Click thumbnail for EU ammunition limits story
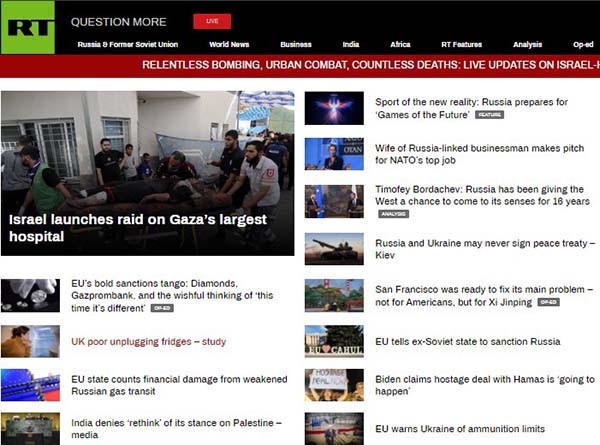Screen dimensions: 600x445 (x=334, y=429)
